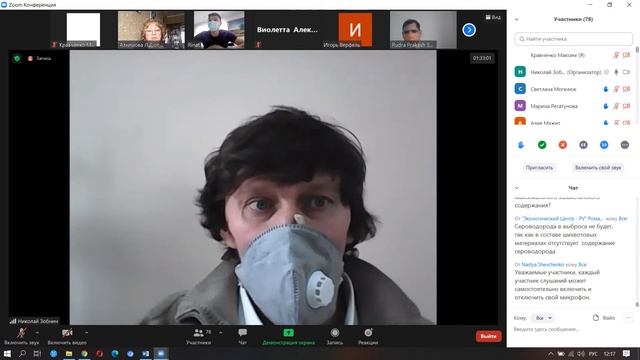Open Microsoft Edge from the taskbar
Screen dimensions: 640x360
[115, 353]
